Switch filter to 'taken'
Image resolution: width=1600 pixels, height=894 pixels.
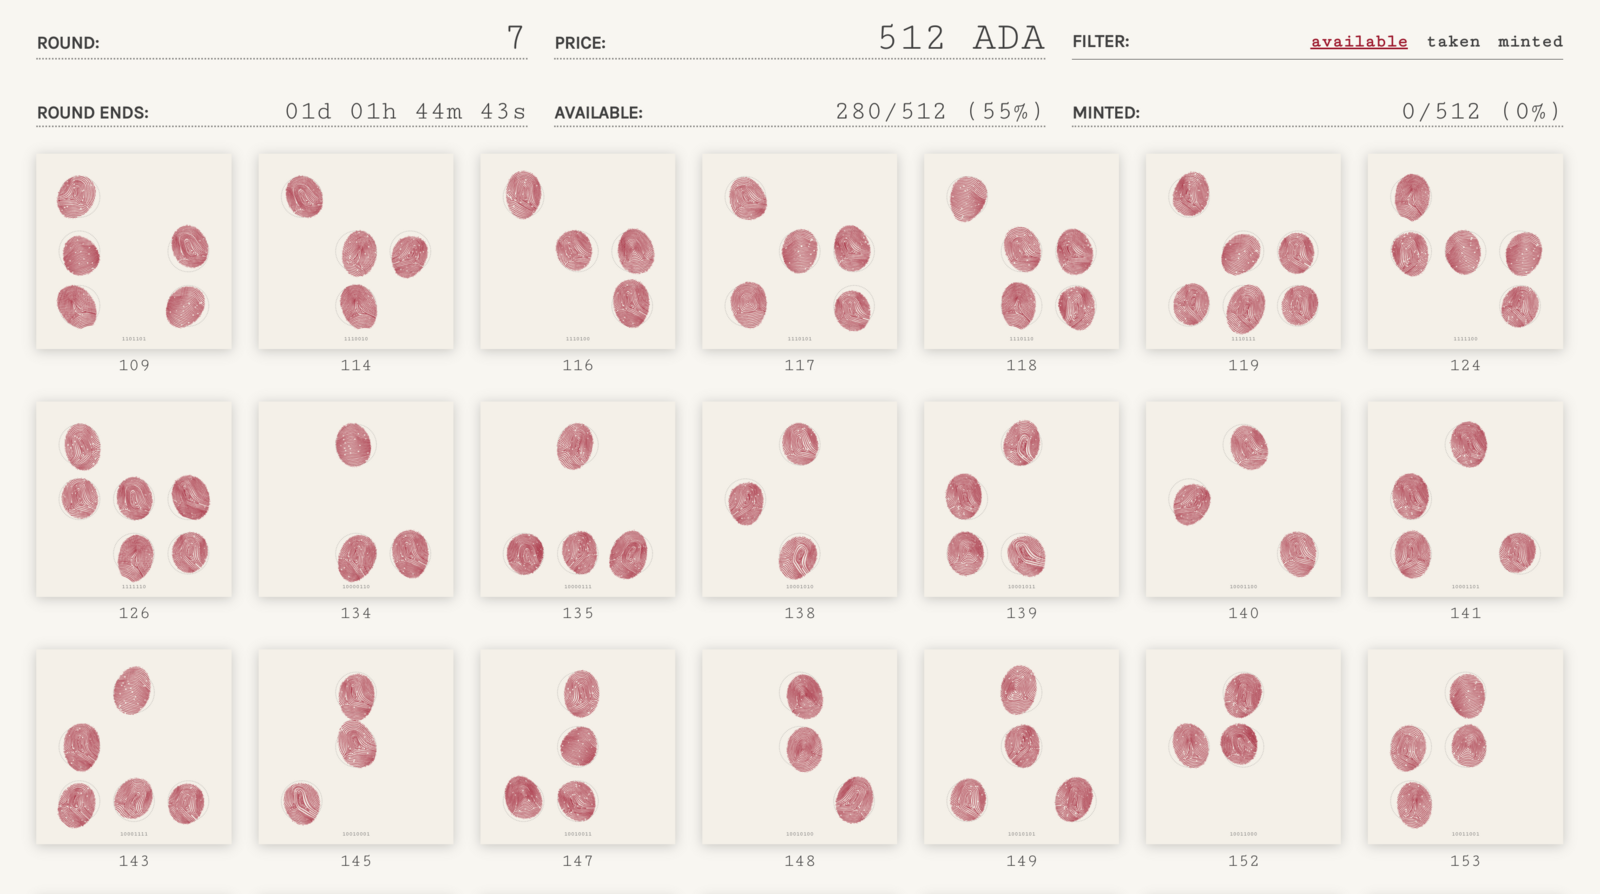pyautogui.click(x=1452, y=42)
